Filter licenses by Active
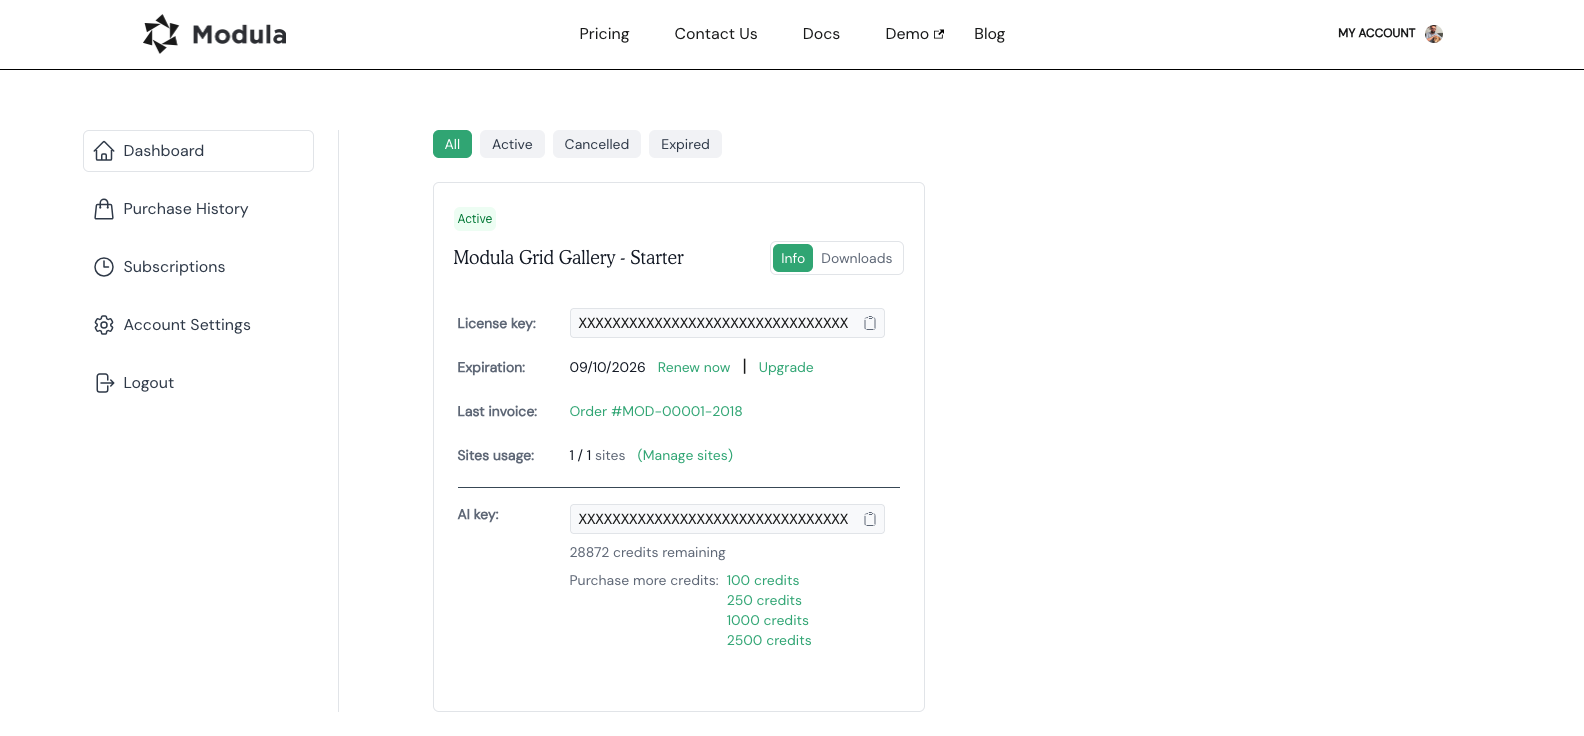This screenshot has width=1584, height=736. point(512,144)
